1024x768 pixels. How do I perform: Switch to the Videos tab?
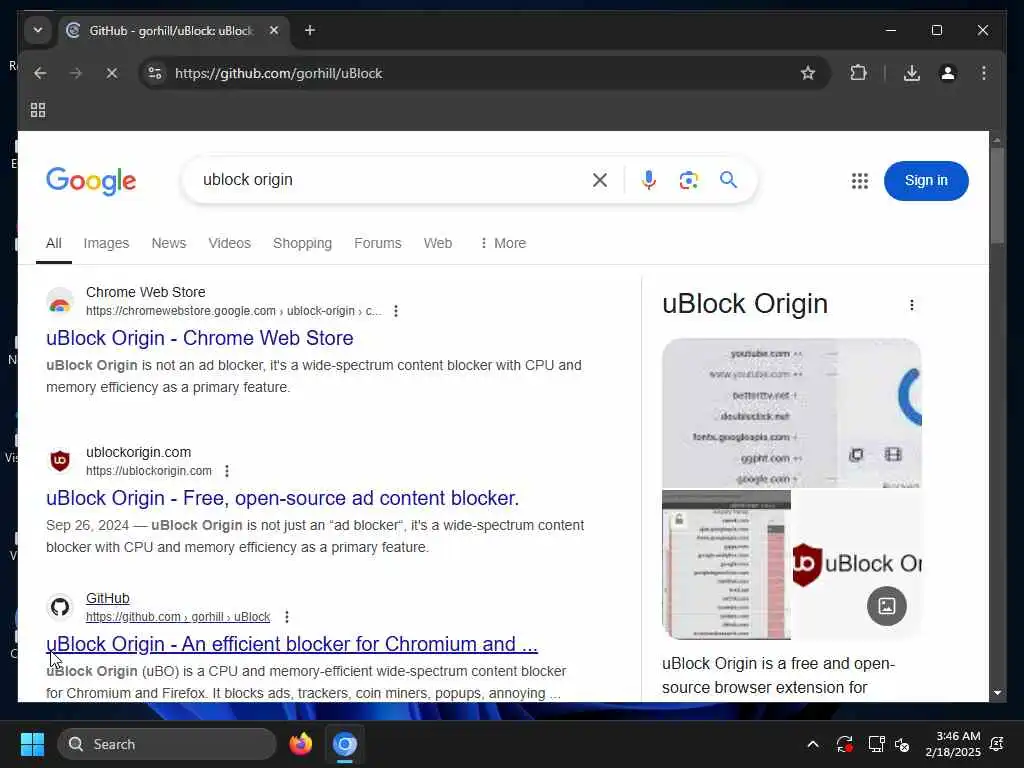(229, 243)
